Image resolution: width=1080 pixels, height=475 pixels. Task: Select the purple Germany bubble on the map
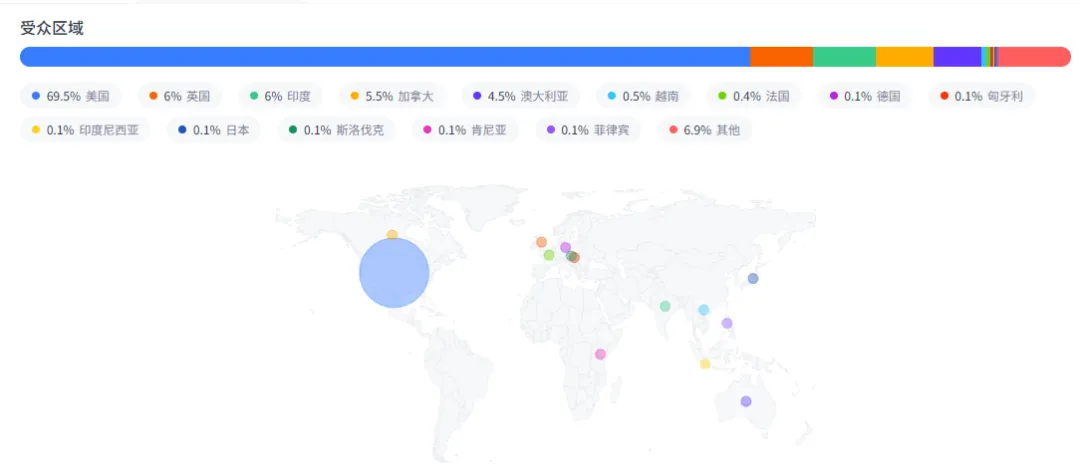pyautogui.click(x=565, y=247)
